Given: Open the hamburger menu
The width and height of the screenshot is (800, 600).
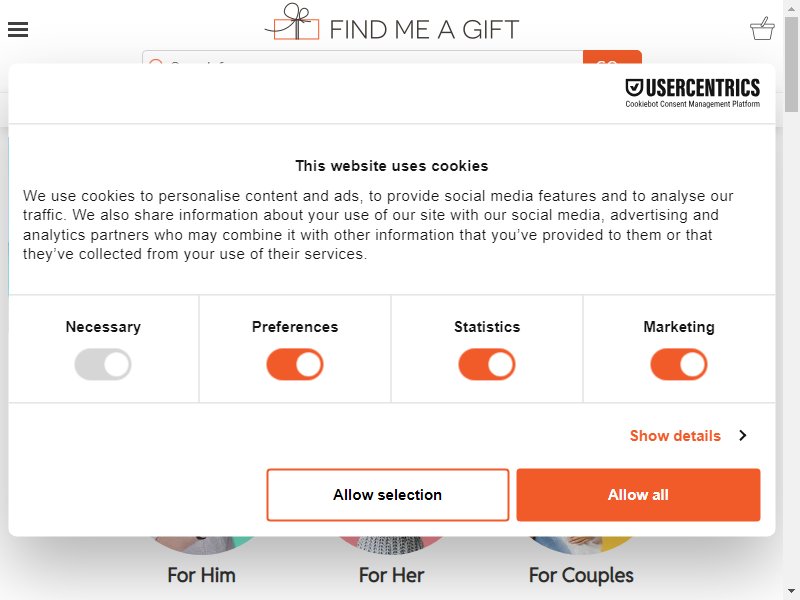Looking at the screenshot, I should point(18,30).
